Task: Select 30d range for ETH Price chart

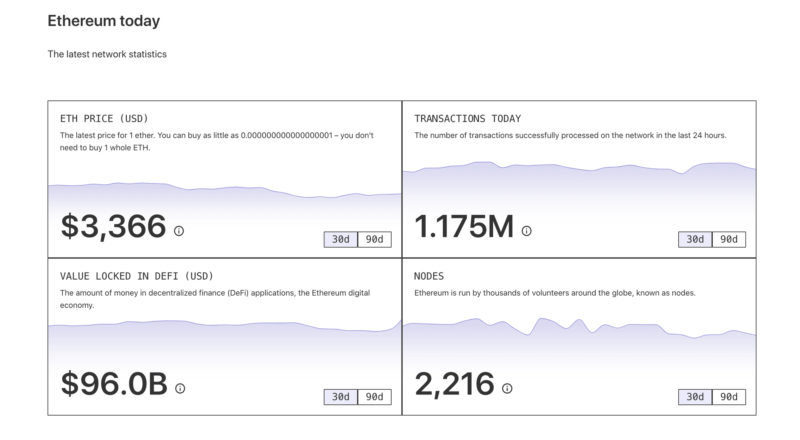Action: [x=340, y=239]
